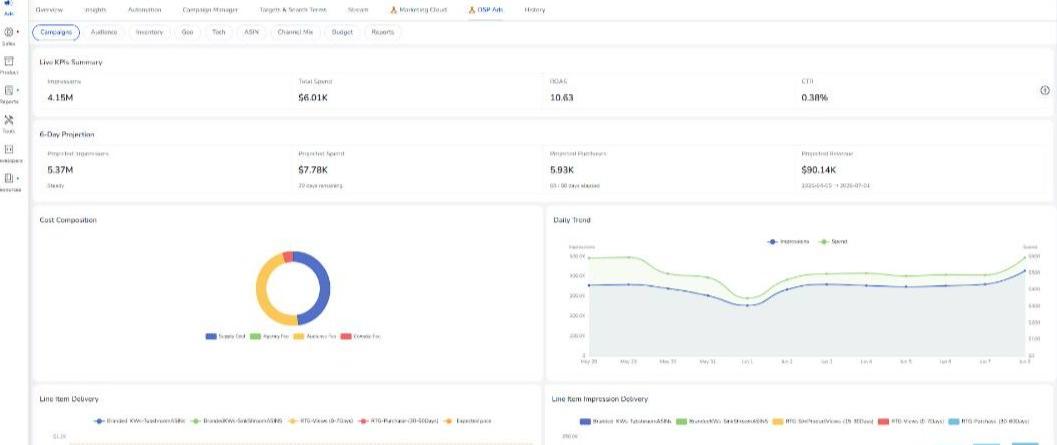This screenshot has height=445, width=1057.
Task: Toggle Audience Fee legend in Cost Composition
Action: click(x=315, y=336)
